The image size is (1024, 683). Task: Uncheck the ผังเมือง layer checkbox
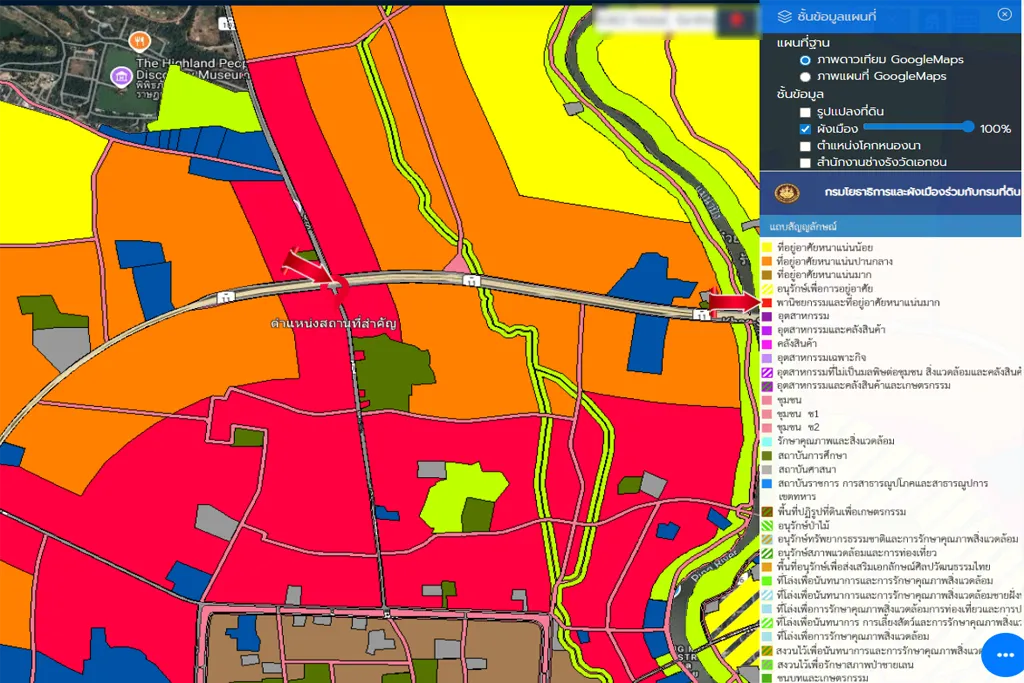coord(805,129)
